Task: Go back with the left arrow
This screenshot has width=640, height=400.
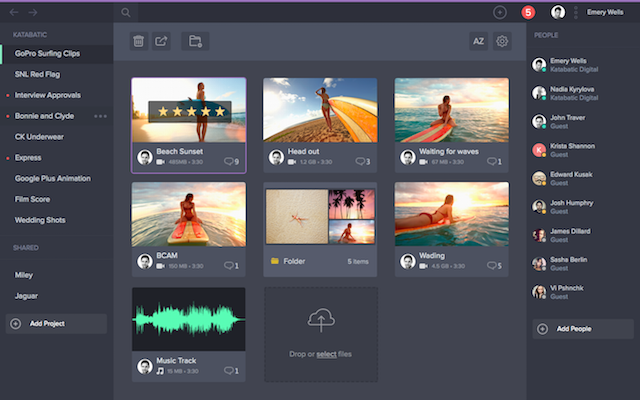Action: point(14,12)
